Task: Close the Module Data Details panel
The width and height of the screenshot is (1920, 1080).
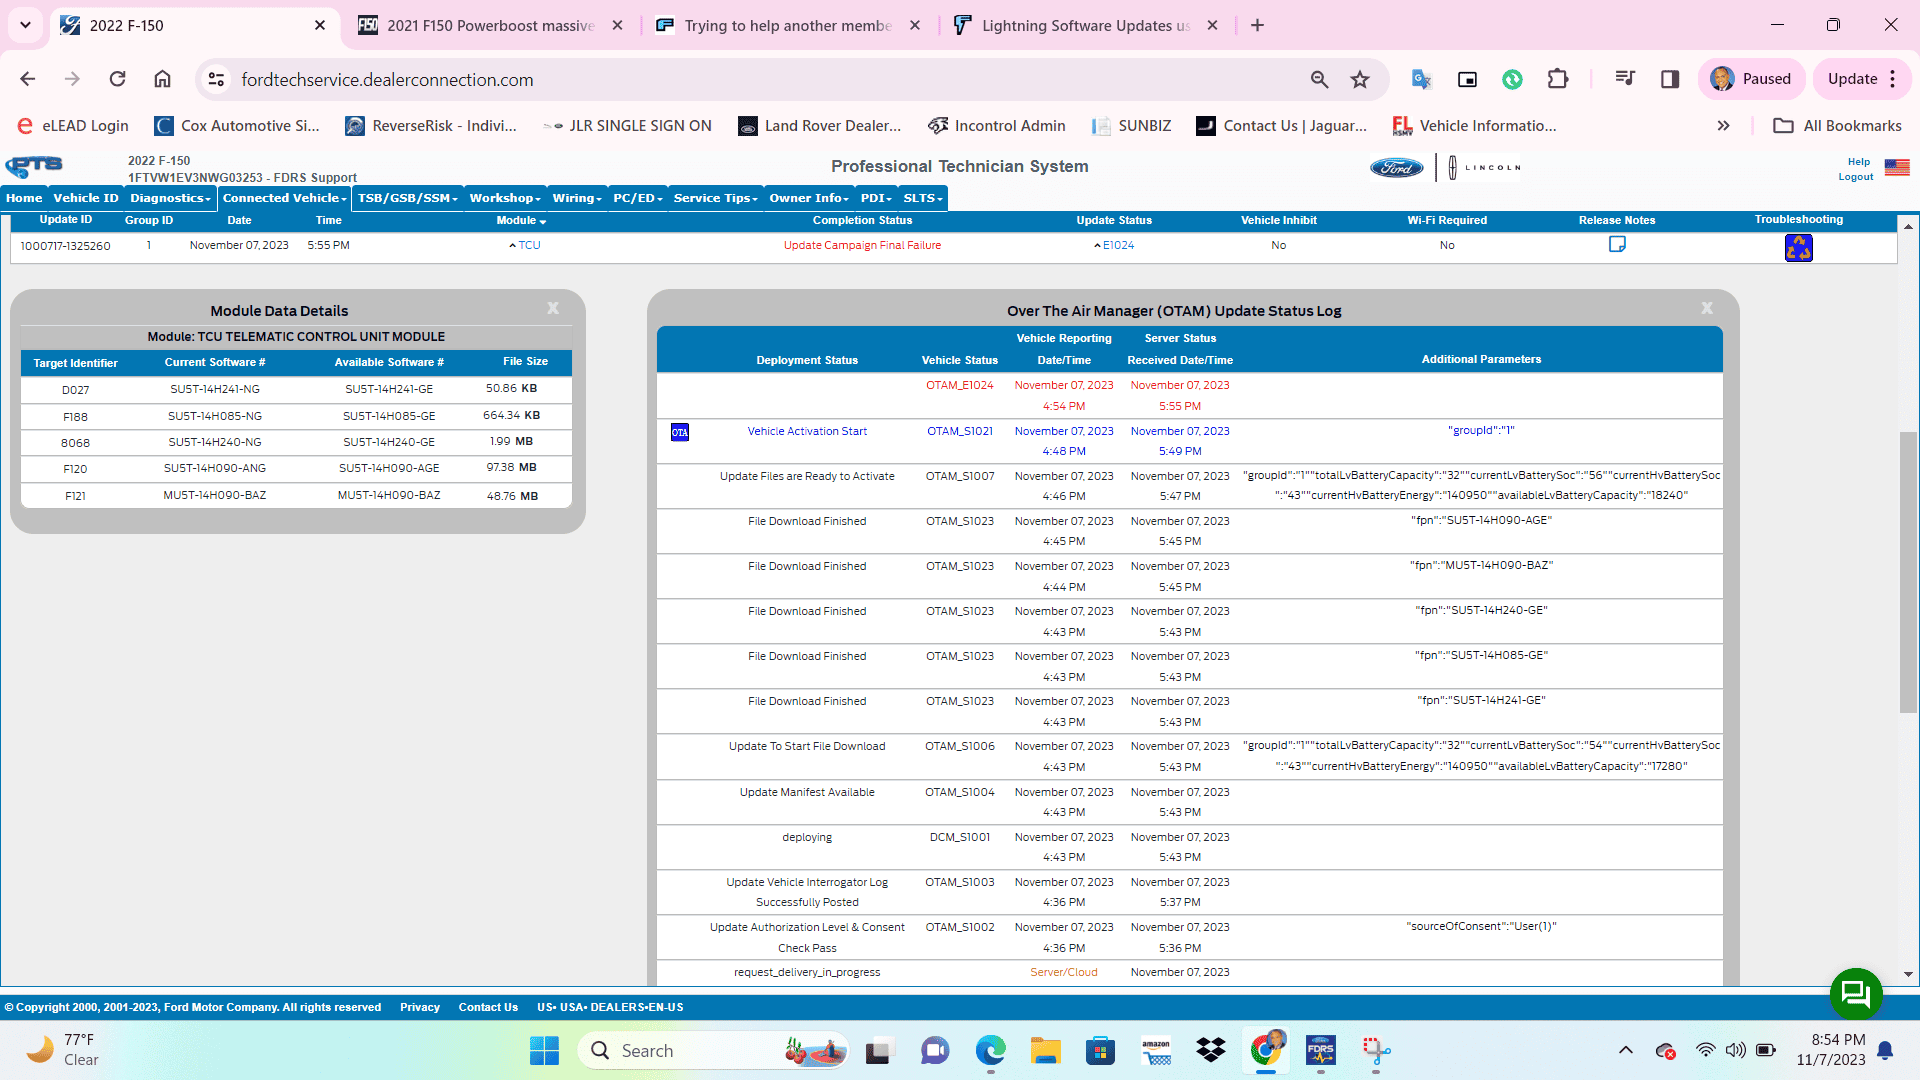Action: point(553,309)
